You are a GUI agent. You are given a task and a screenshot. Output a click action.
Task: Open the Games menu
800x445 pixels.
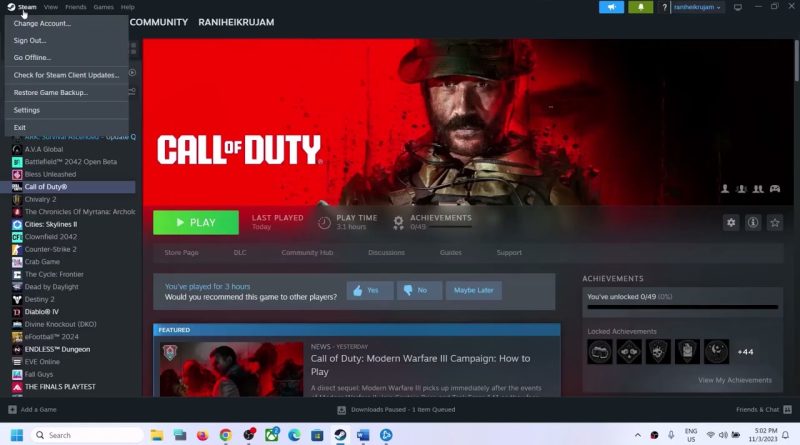coord(104,7)
